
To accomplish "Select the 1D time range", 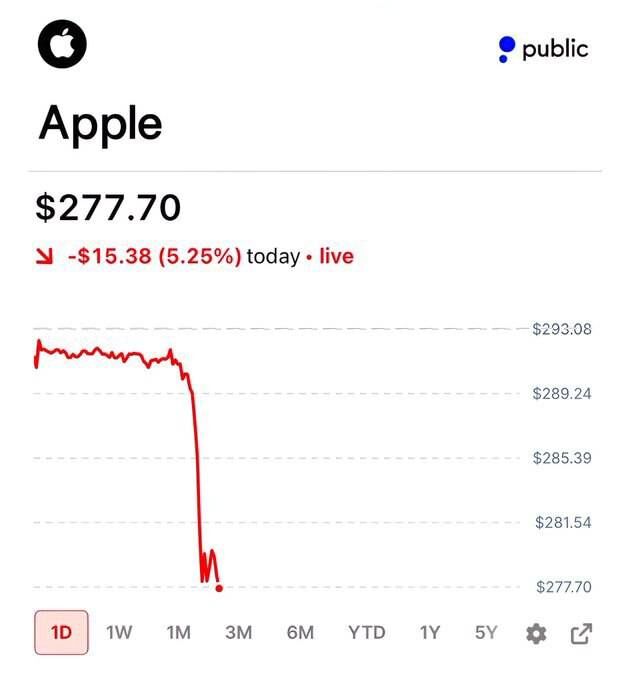I will (x=61, y=632).
